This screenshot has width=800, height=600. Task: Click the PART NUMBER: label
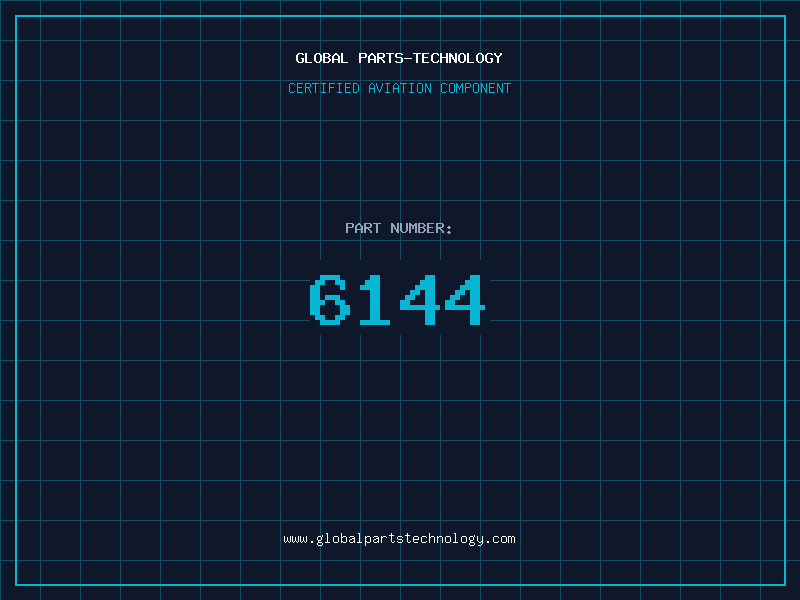[x=398, y=228]
